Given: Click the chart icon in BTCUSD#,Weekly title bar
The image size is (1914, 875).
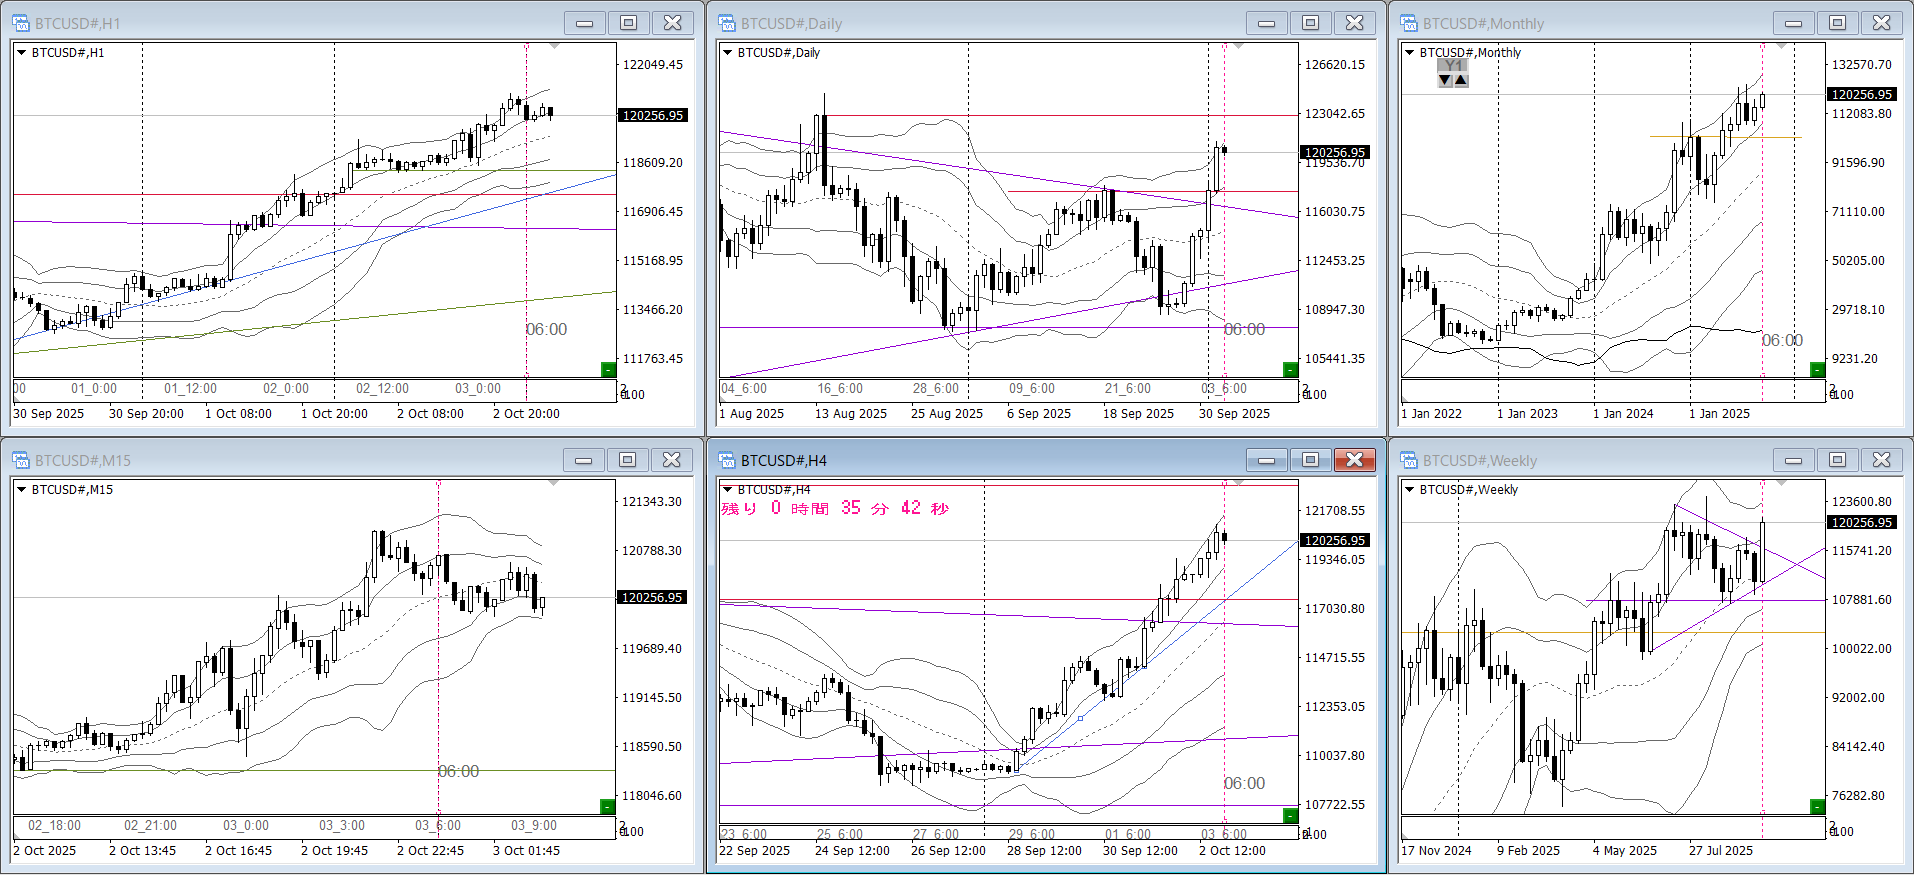Looking at the screenshot, I should tap(1409, 460).
